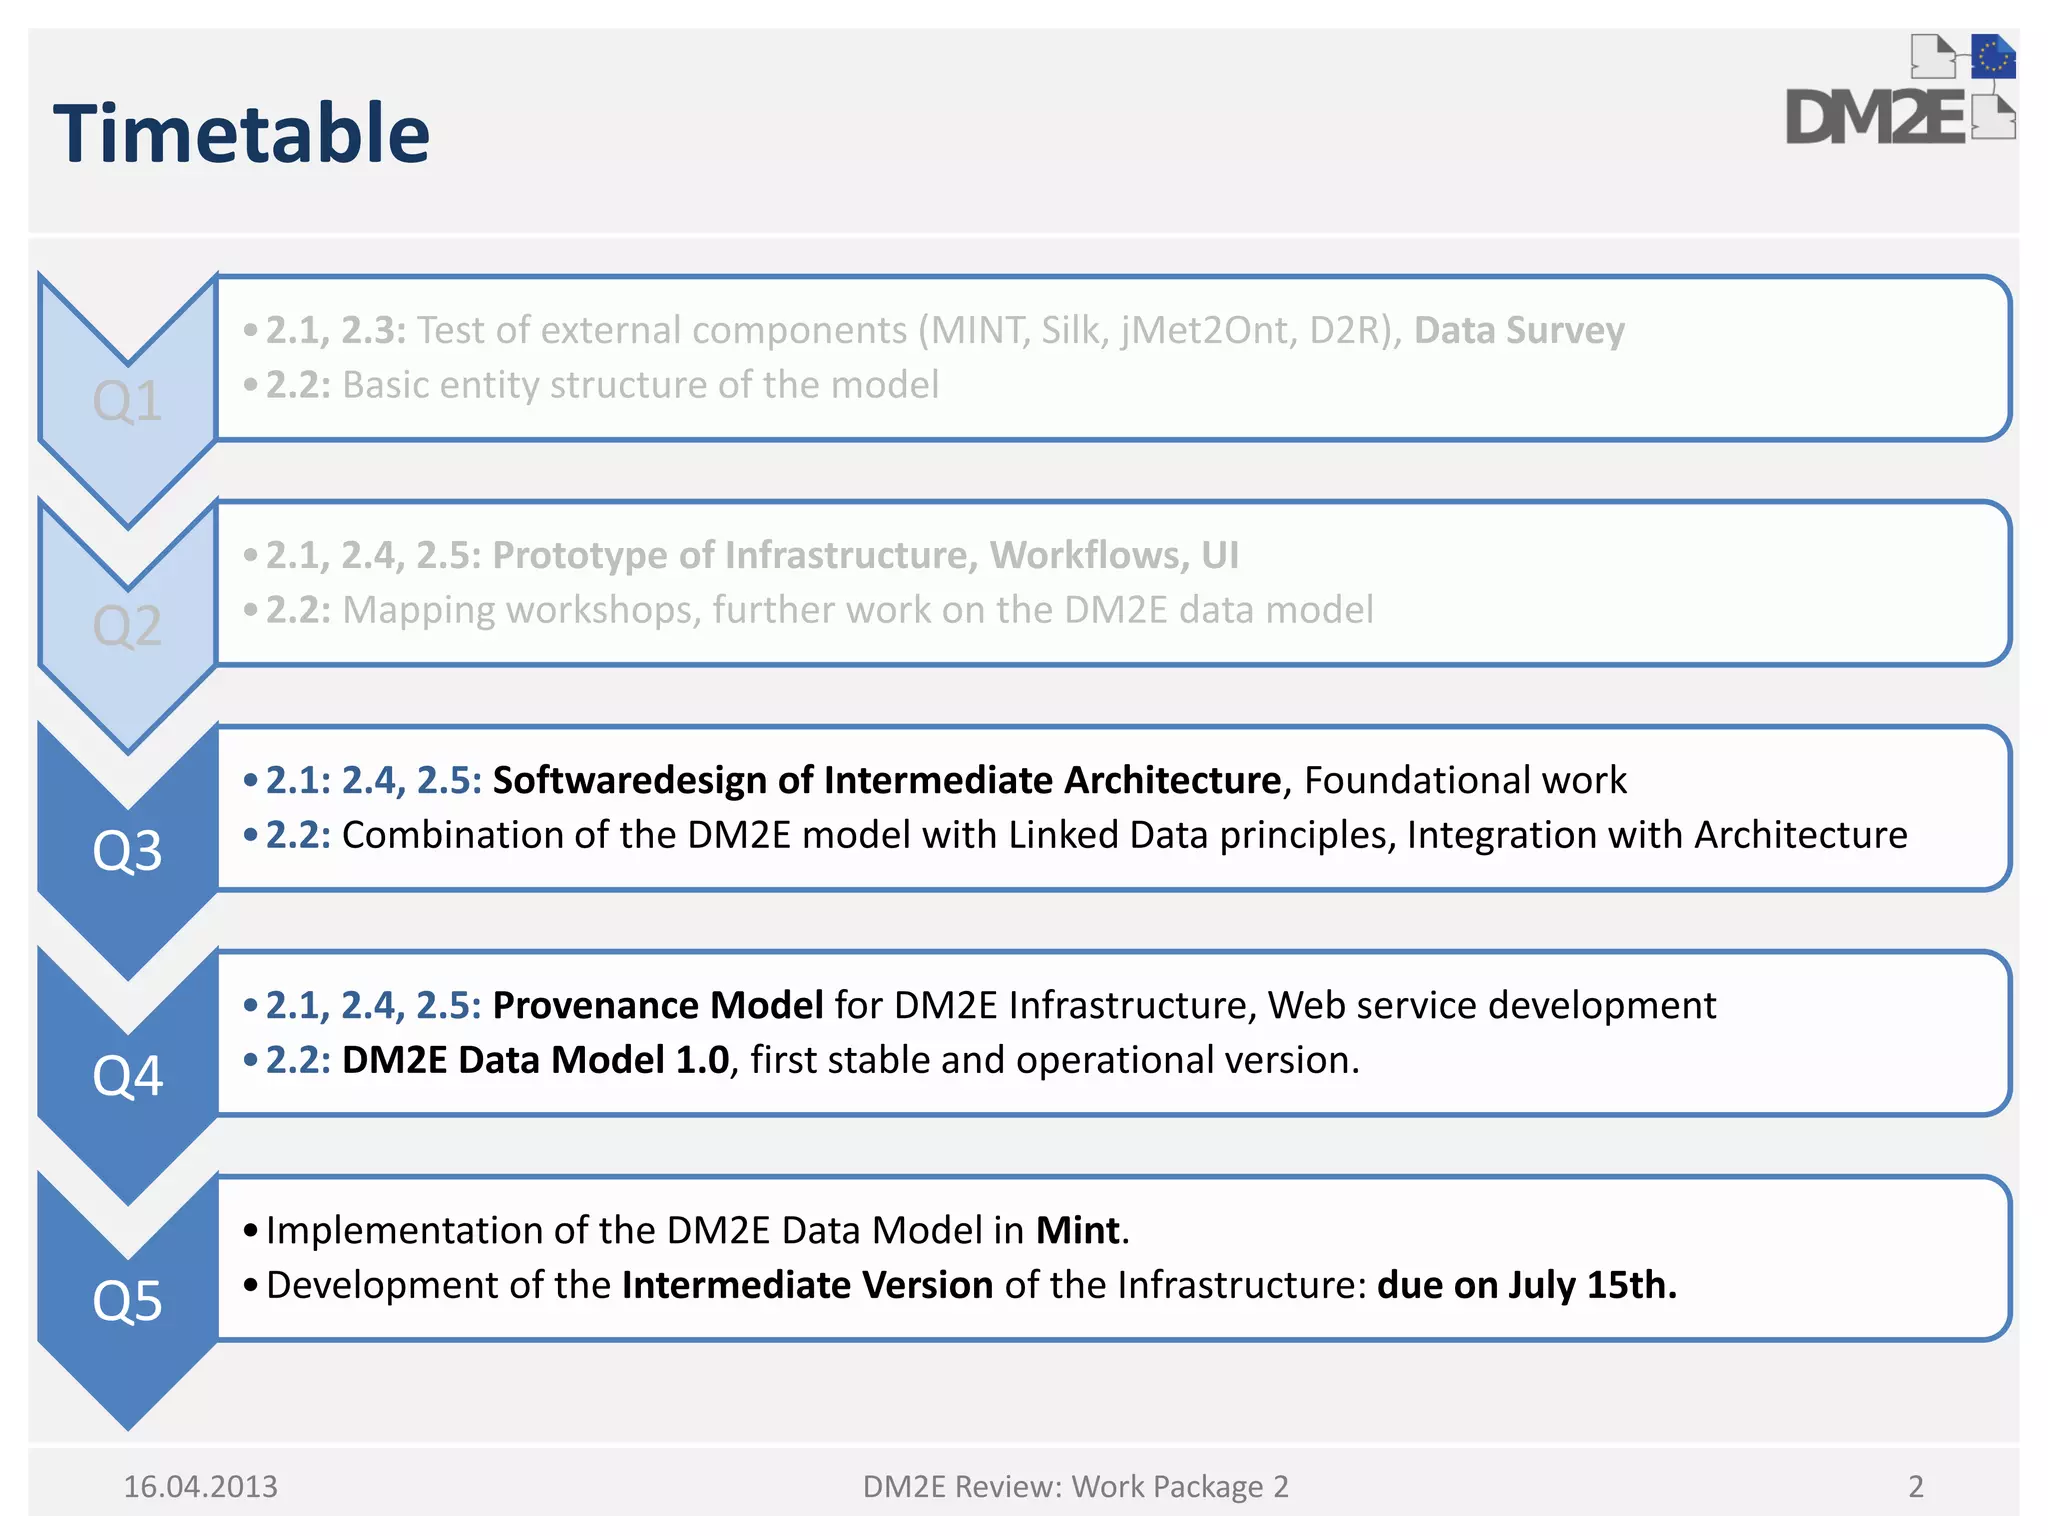The image size is (2048, 1536).
Task: Click the slide page number 2
Action: (x=1915, y=1487)
